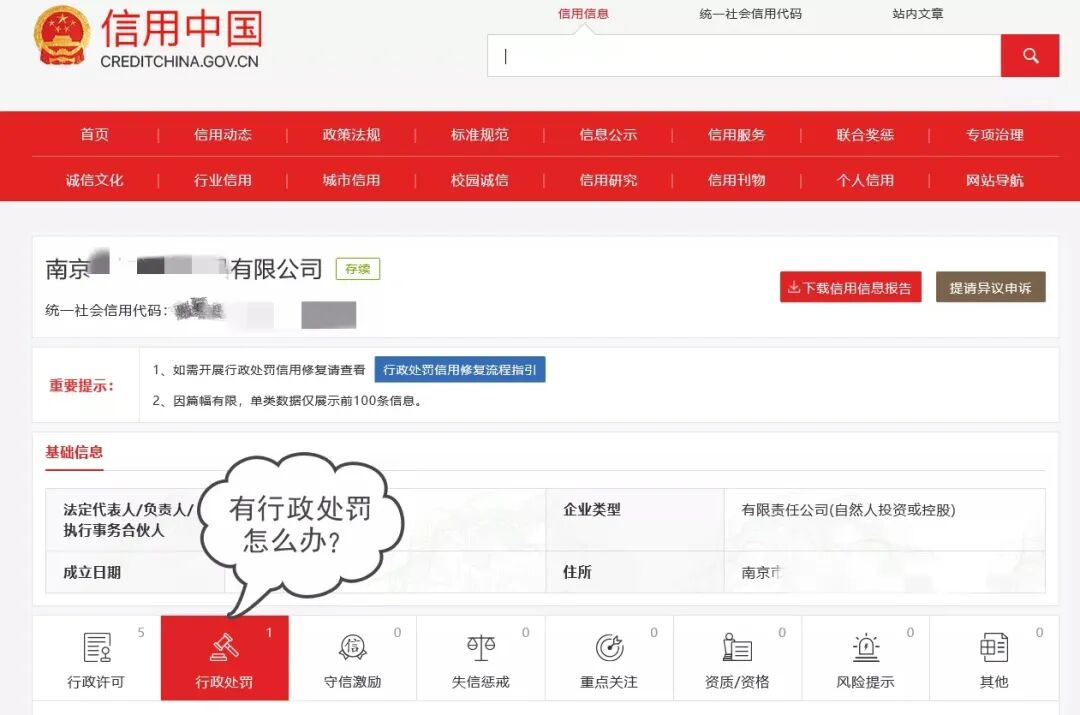Open 信用服务 navigation item
Screen dimensions: 1080x715
point(736,134)
